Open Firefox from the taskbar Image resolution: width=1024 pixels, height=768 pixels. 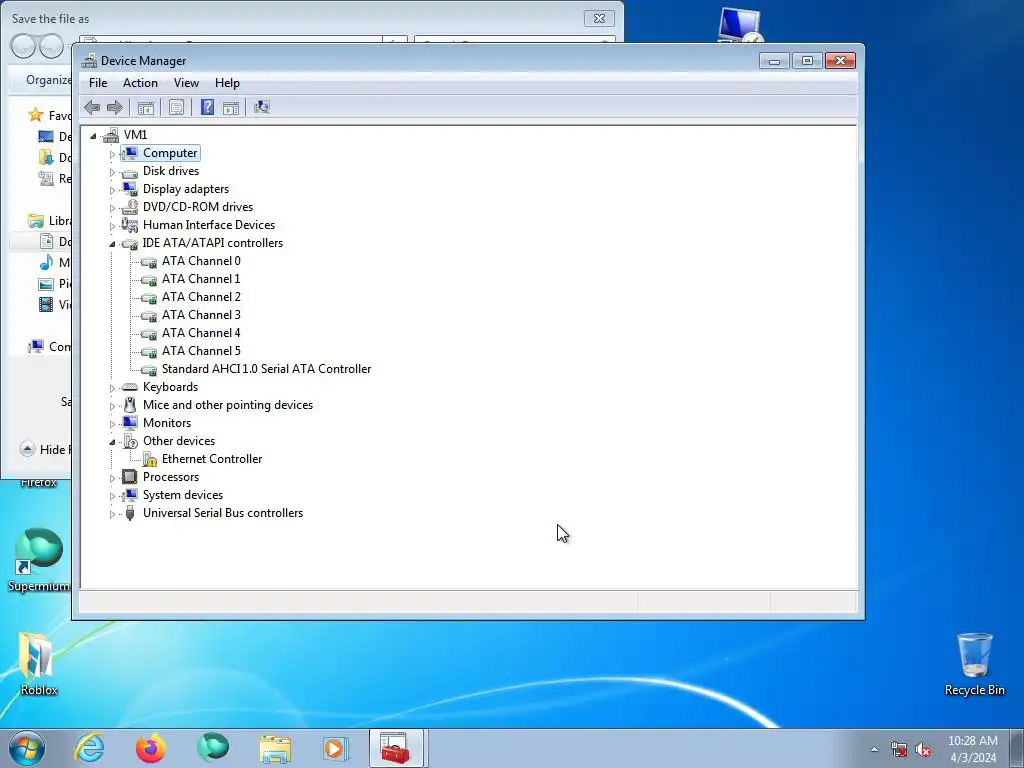click(x=151, y=748)
